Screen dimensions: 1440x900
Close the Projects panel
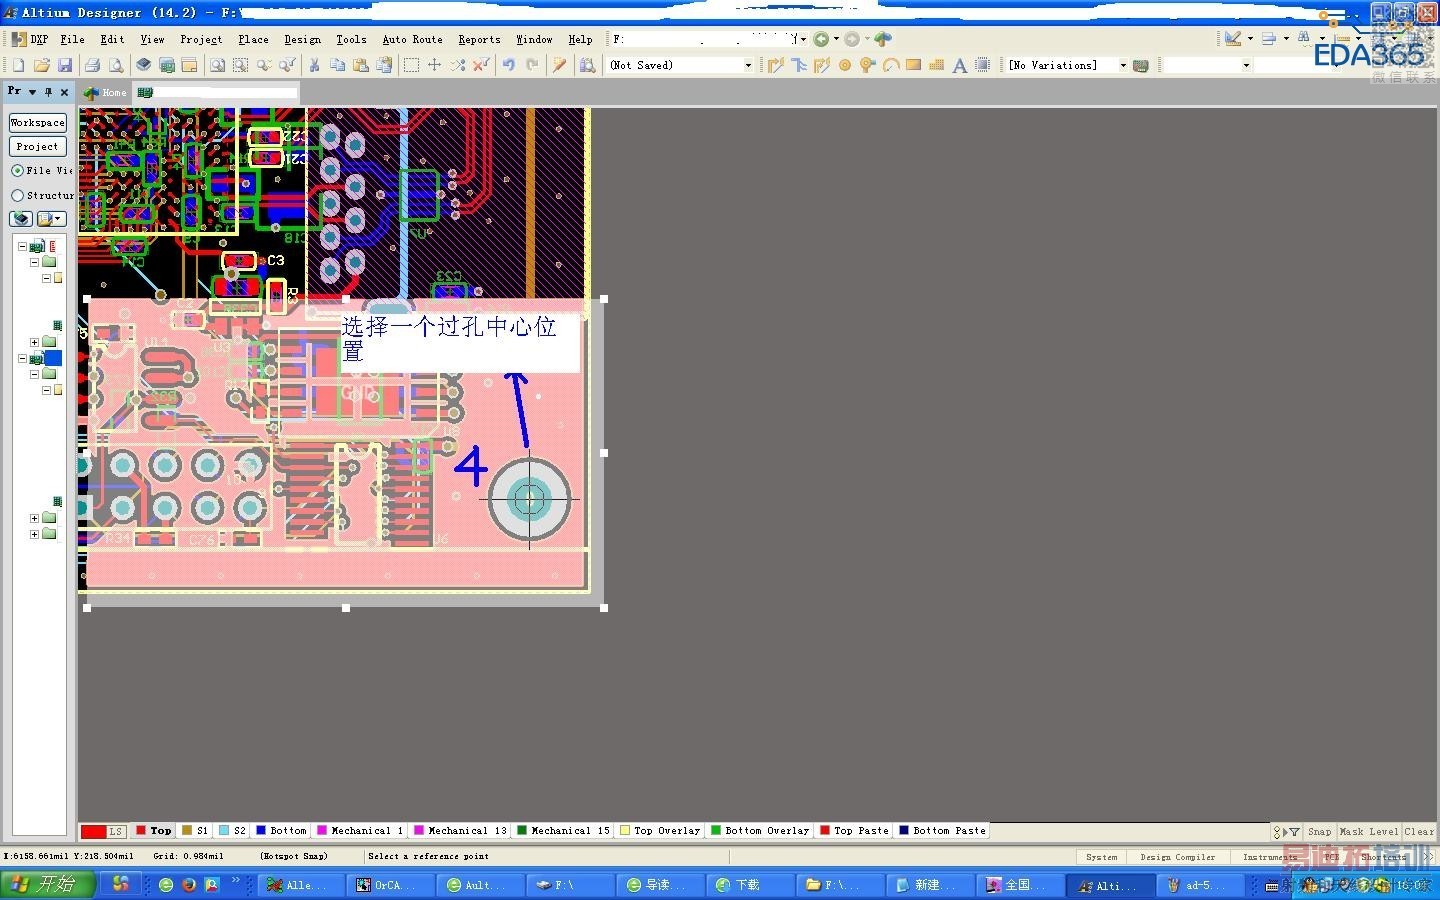[64, 92]
